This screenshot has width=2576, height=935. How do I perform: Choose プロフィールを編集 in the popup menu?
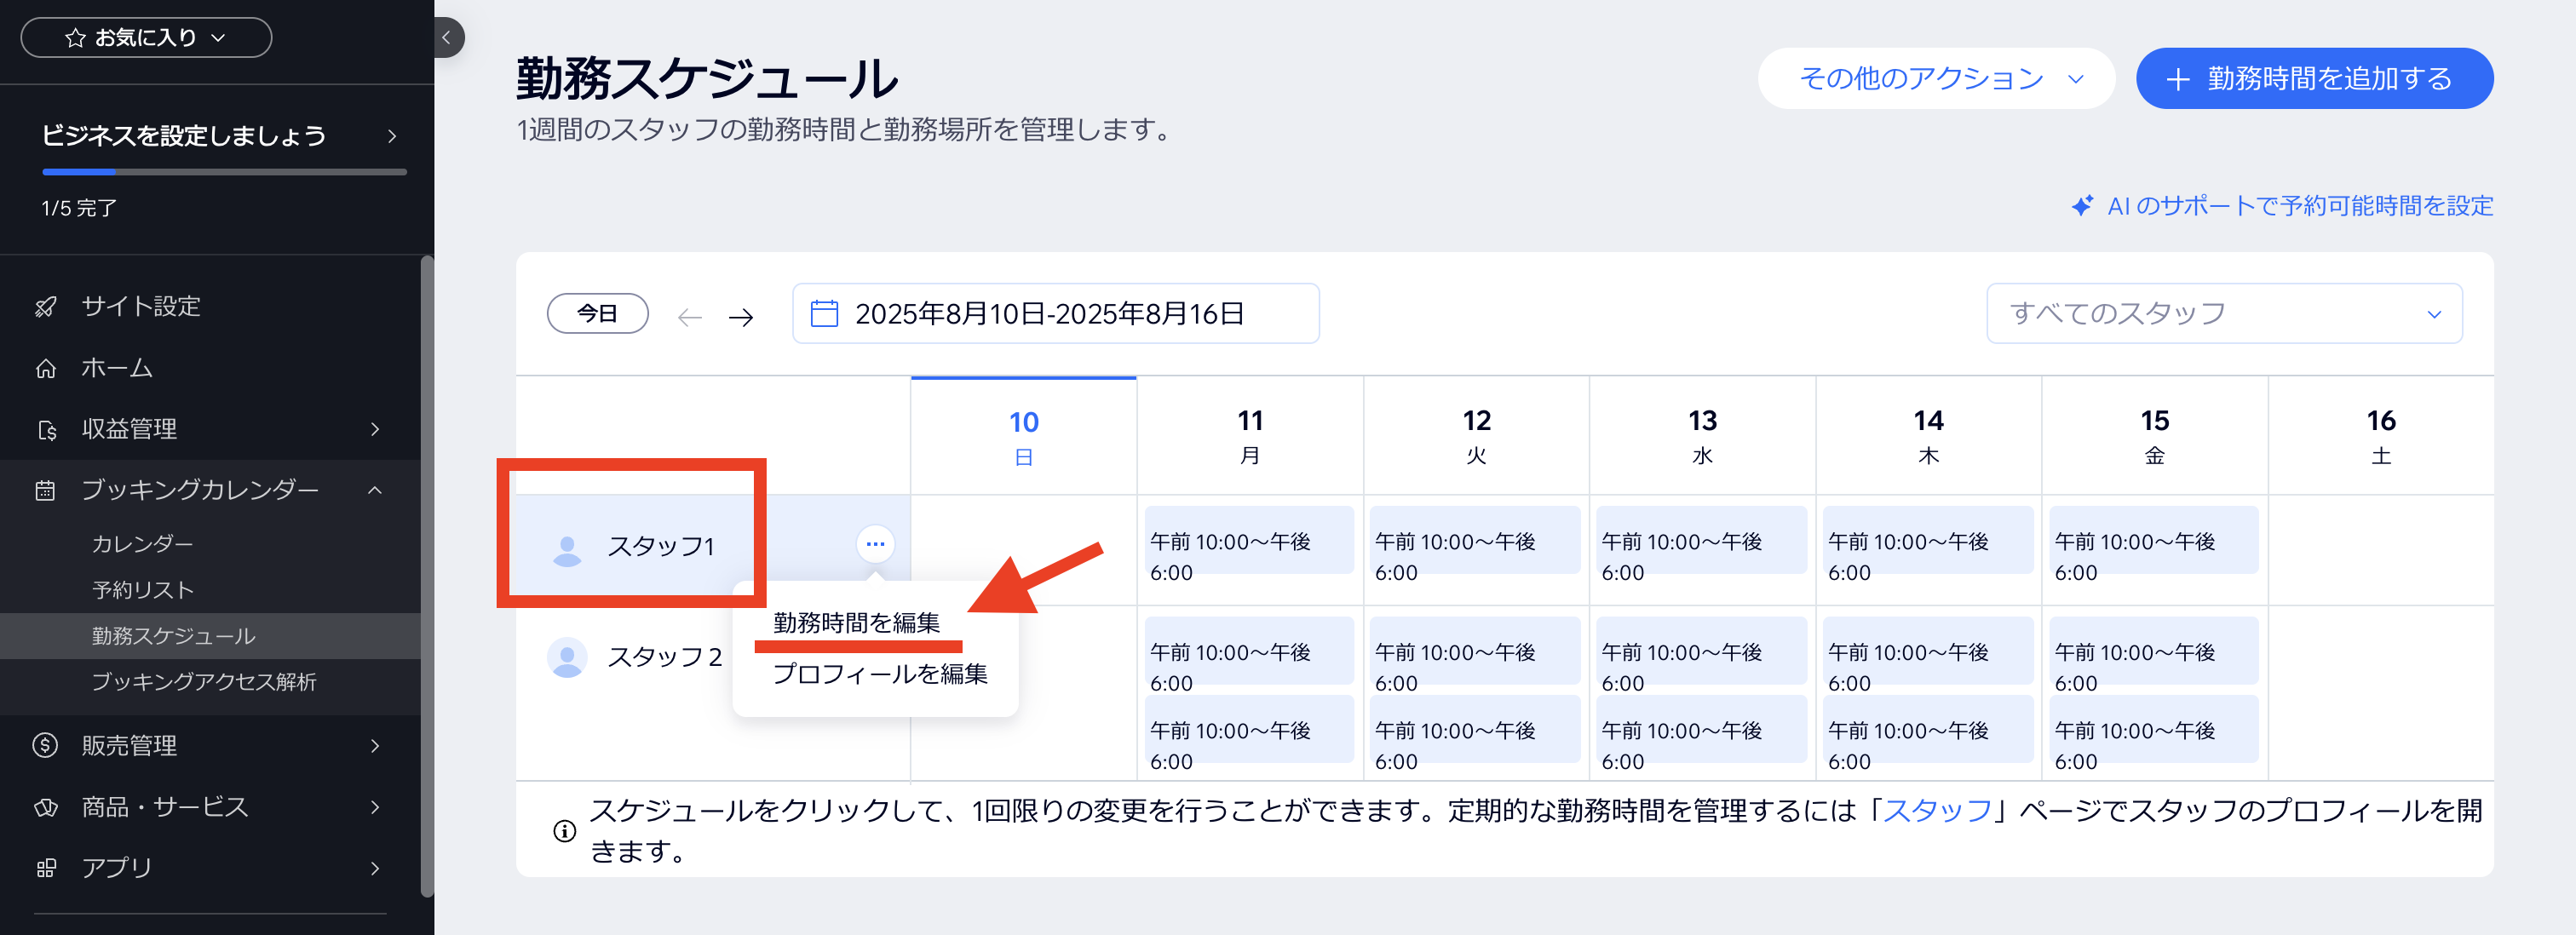(x=880, y=674)
